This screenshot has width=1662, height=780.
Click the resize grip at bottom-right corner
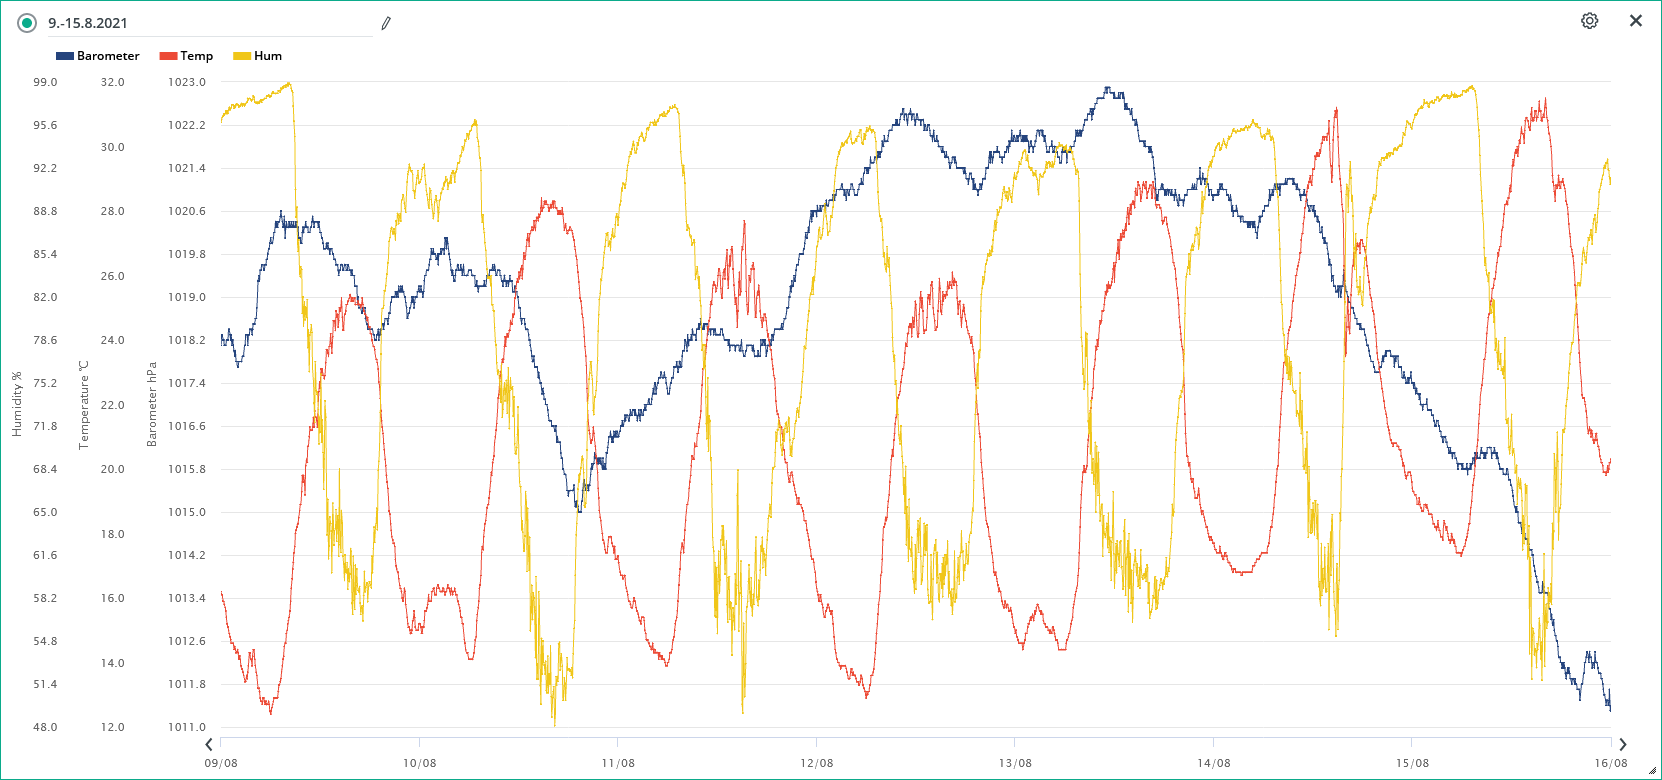click(x=1652, y=771)
